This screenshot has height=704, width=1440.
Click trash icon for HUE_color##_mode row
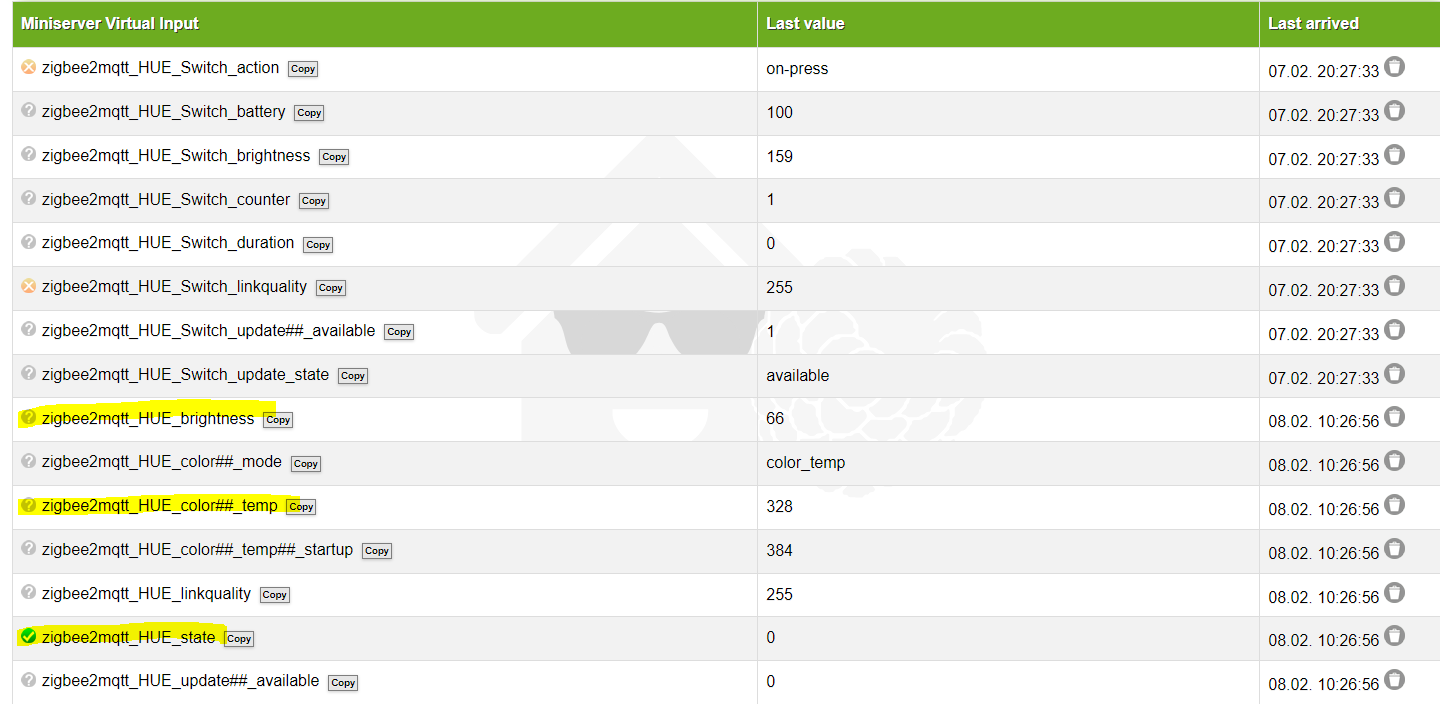pos(1394,461)
